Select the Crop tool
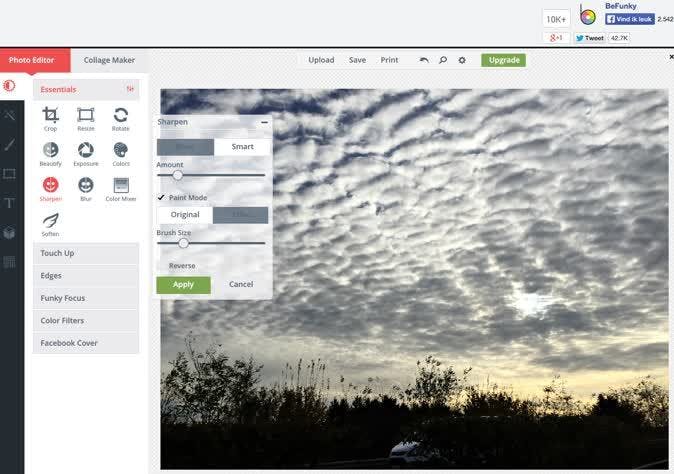674x474 pixels. pyautogui.click(x=50, y=119)
